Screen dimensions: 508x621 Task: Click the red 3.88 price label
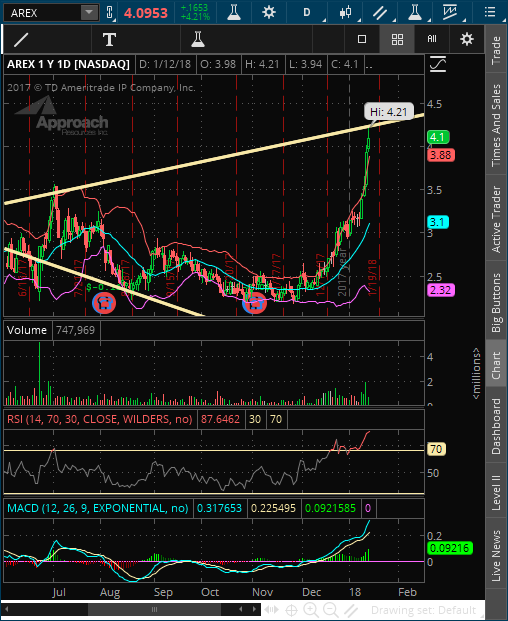(441, 155)
